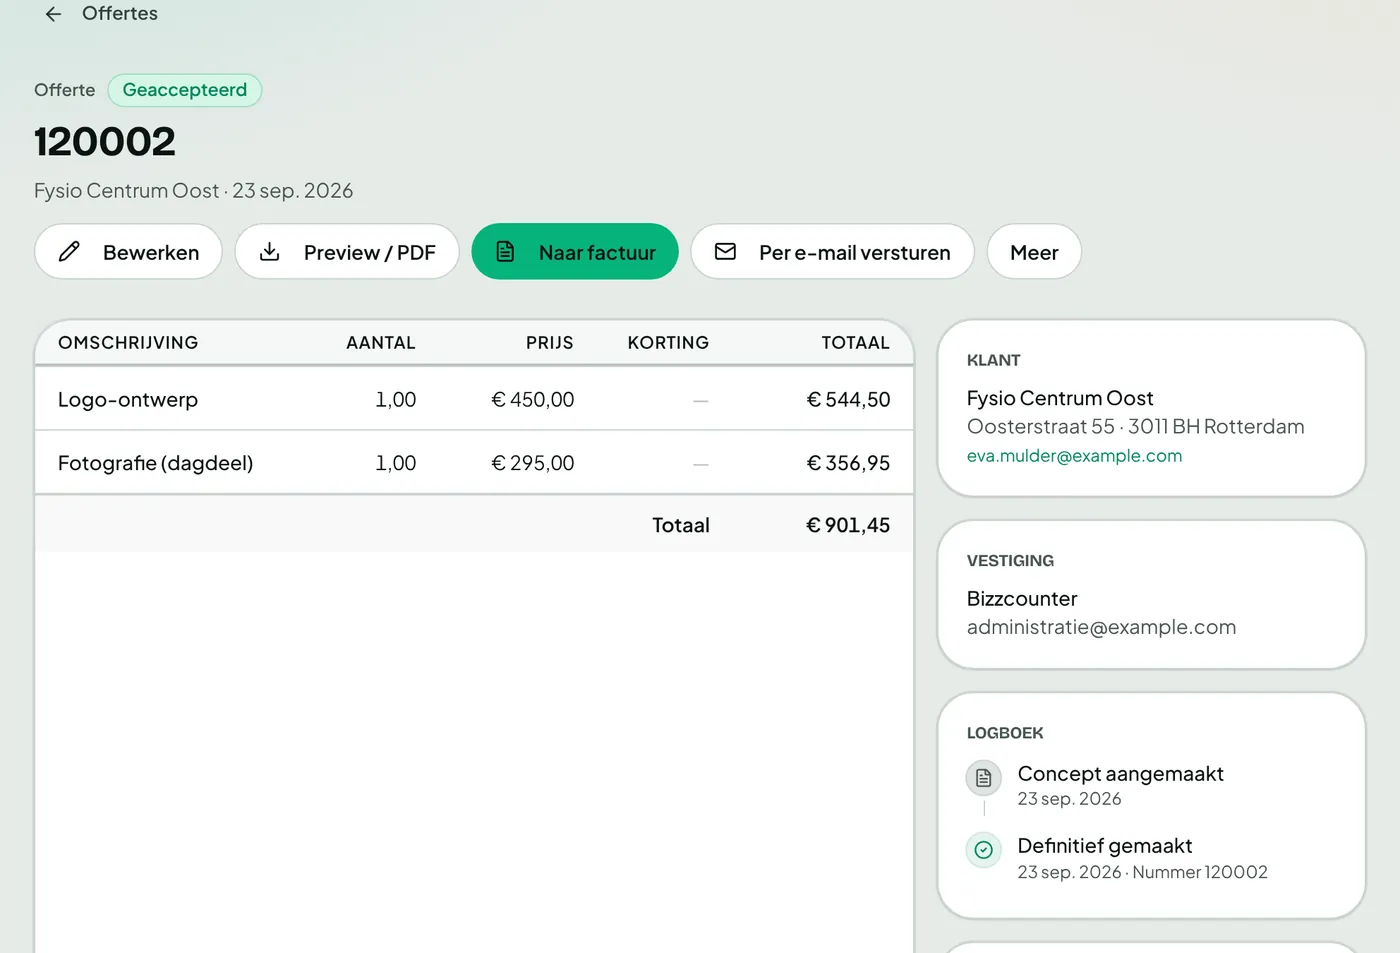Click the Fysio Centrum Oost · 23 sep. 2026 subtitle

(x=194, y=191)
